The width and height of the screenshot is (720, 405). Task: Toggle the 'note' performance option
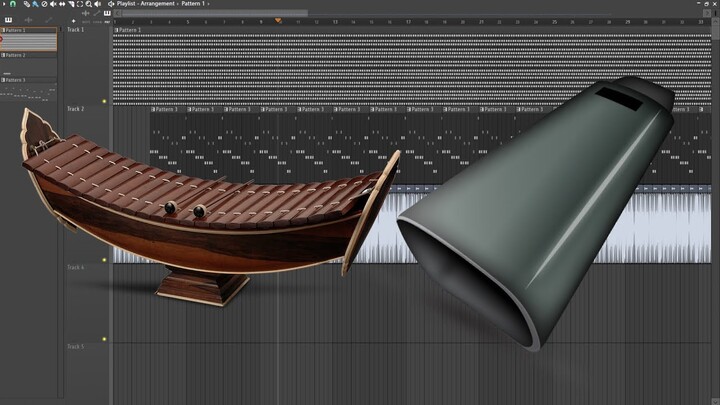[86, 22]
